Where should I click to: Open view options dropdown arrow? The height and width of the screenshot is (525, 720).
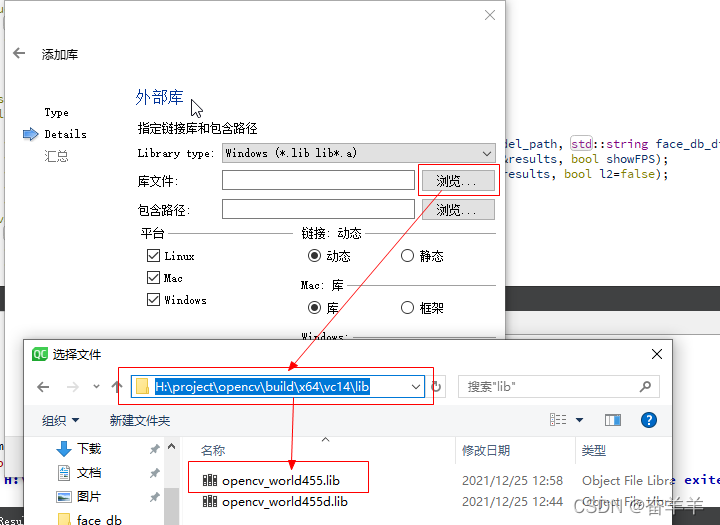579,420
